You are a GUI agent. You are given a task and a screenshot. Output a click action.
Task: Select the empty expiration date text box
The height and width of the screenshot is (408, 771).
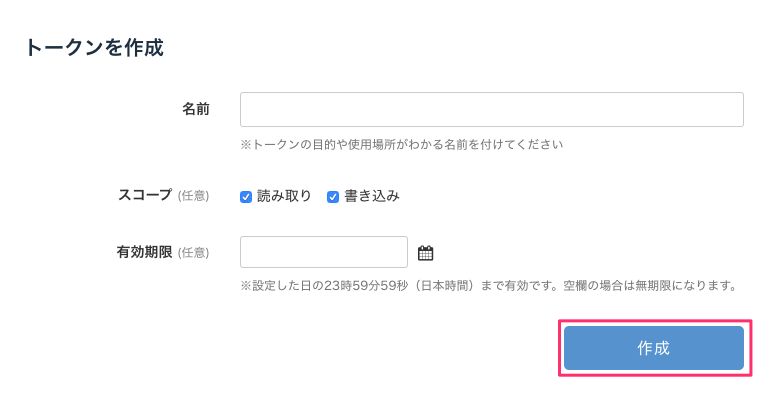coord(323,252)
